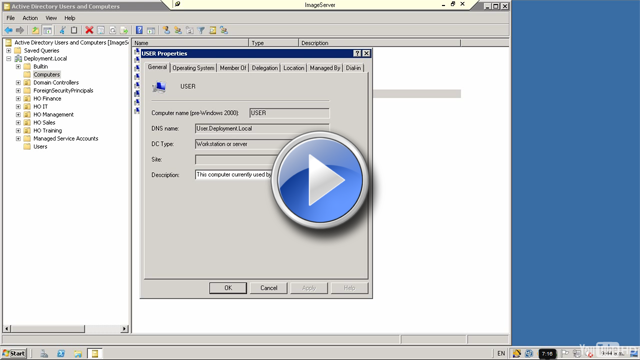Switch to the Managed By tab

coord(324,68)
